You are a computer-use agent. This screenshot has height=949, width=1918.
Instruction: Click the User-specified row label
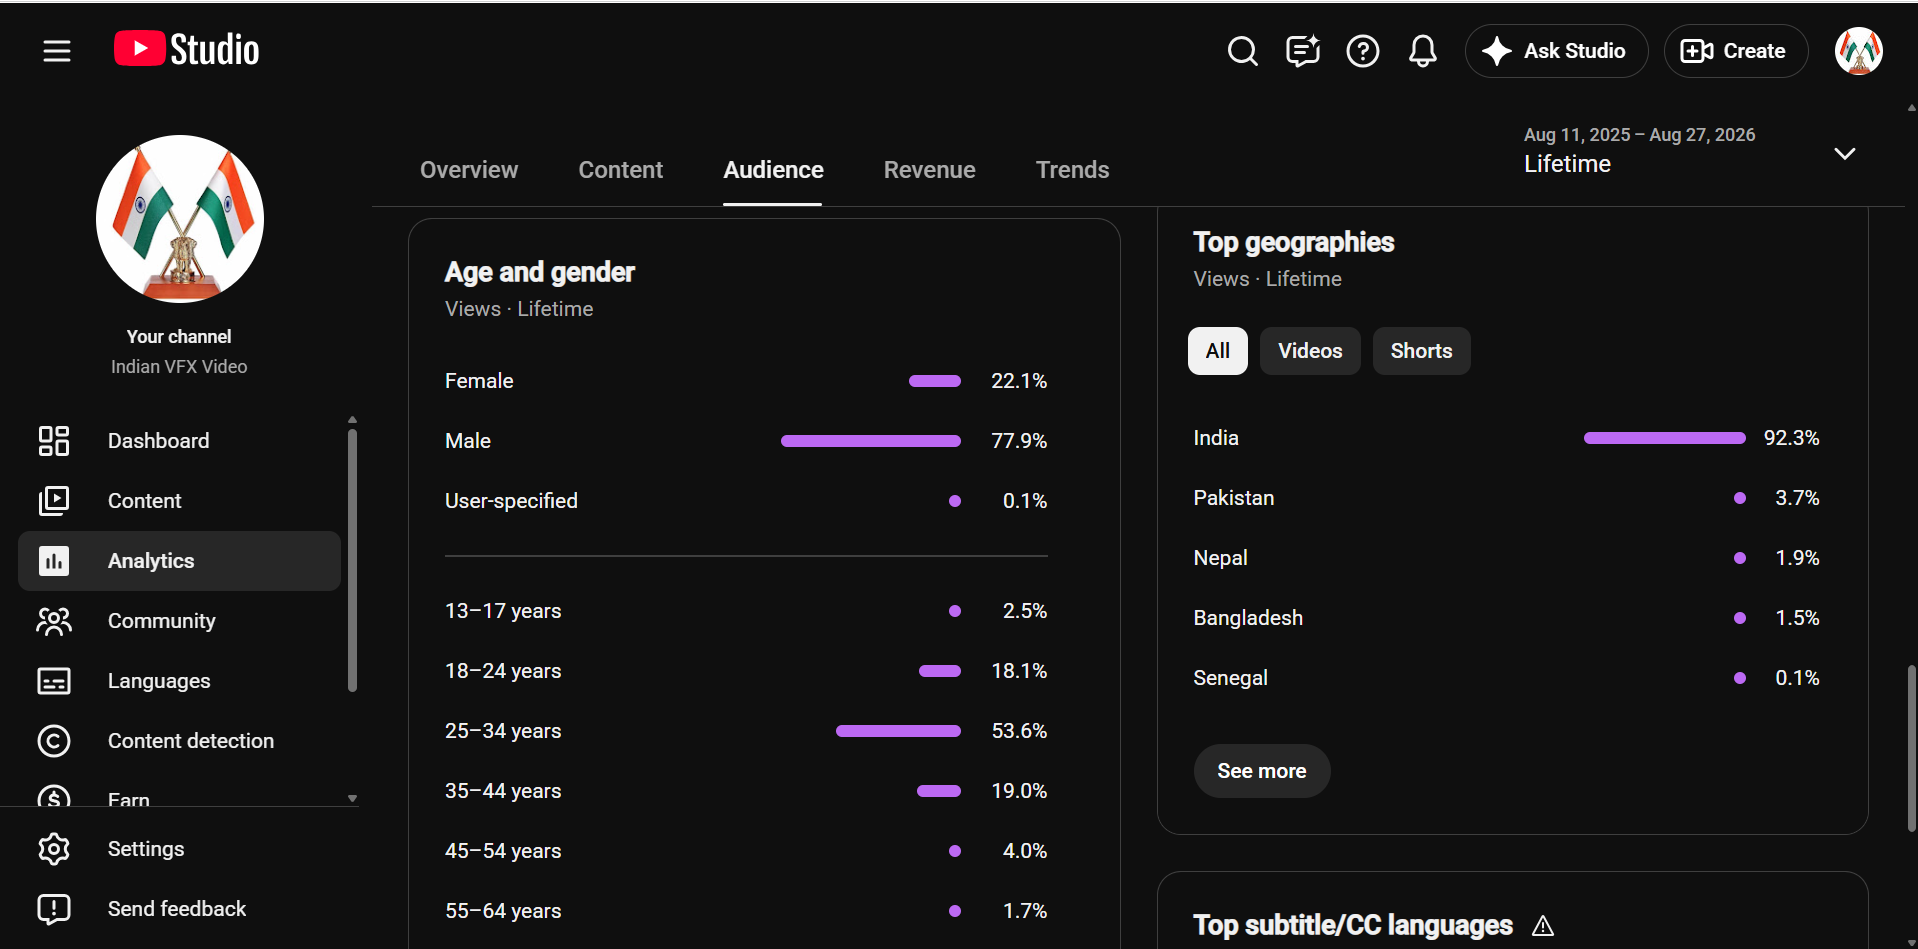click(x=511, y=501)
